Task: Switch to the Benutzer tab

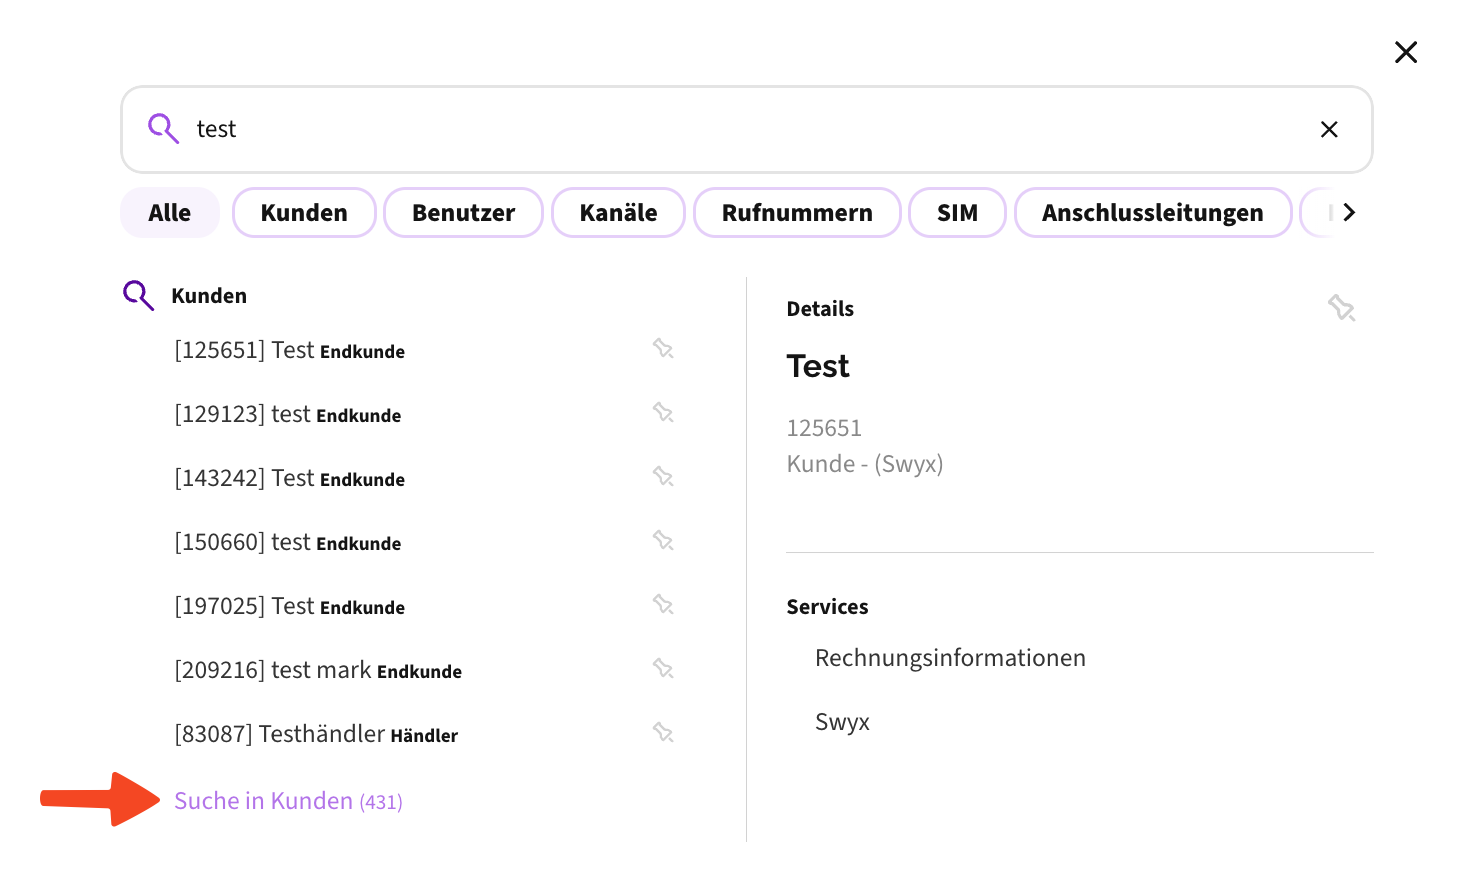Action: 463,212
